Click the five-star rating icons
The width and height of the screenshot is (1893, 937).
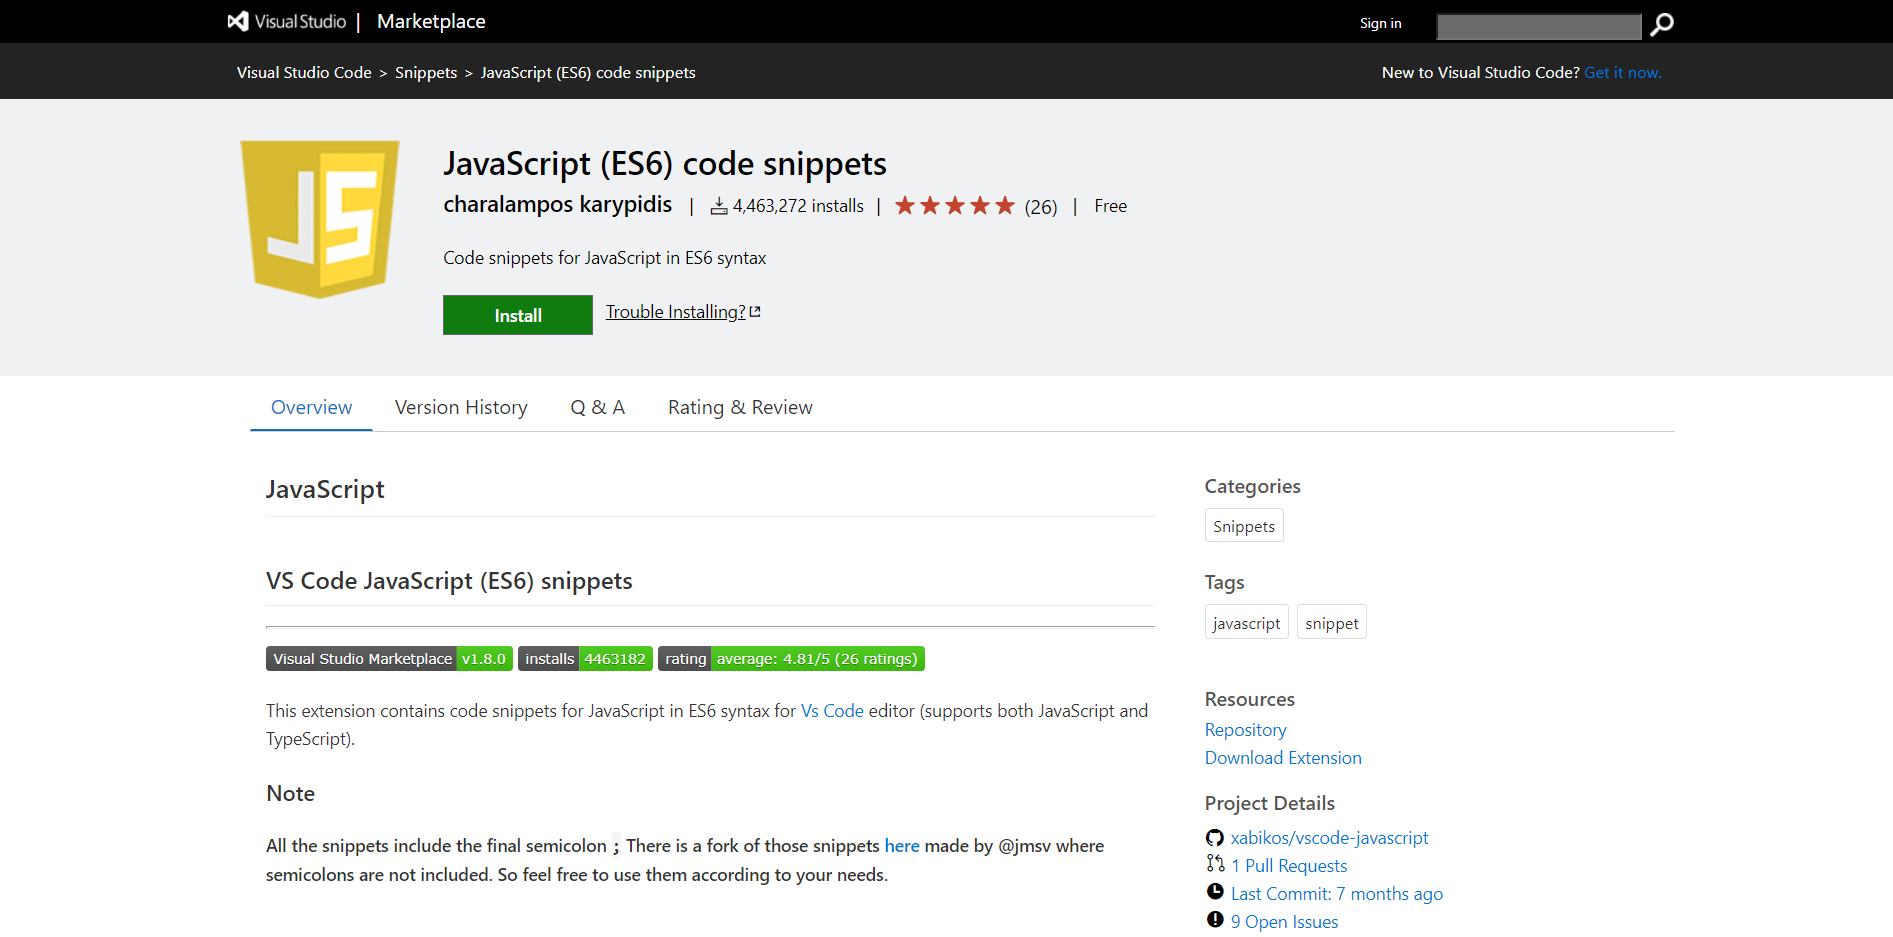coord(955,206)
